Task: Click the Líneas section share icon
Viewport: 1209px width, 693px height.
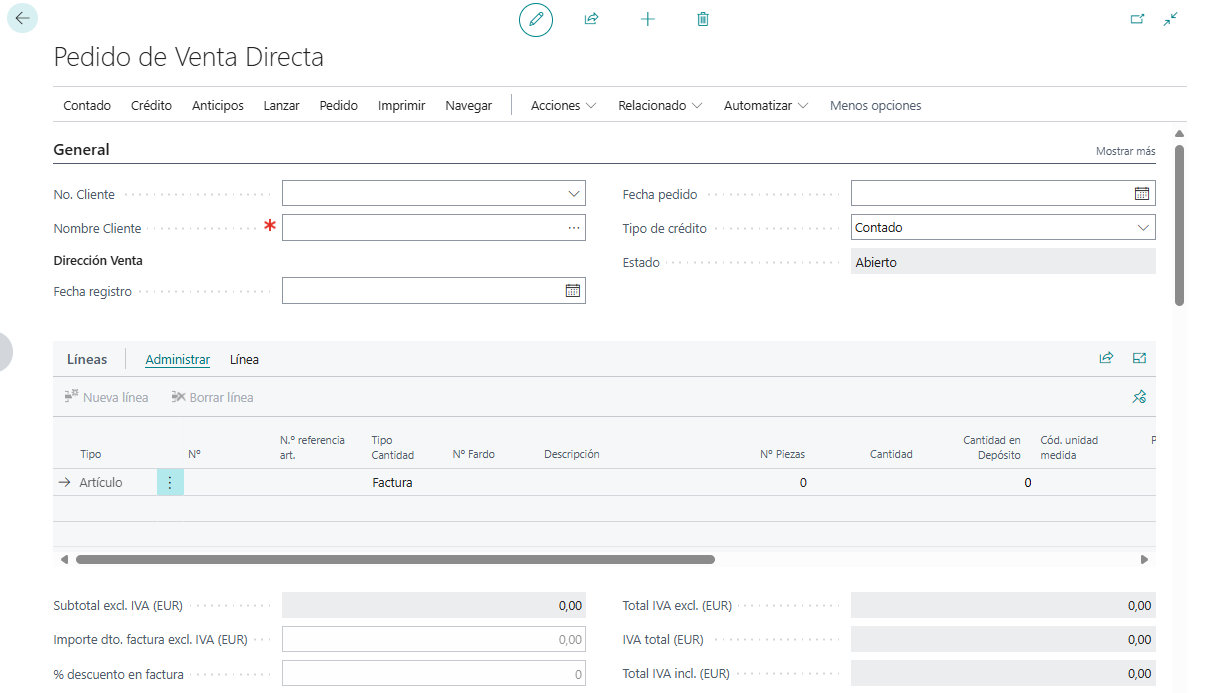Action: coord(1106,358)
